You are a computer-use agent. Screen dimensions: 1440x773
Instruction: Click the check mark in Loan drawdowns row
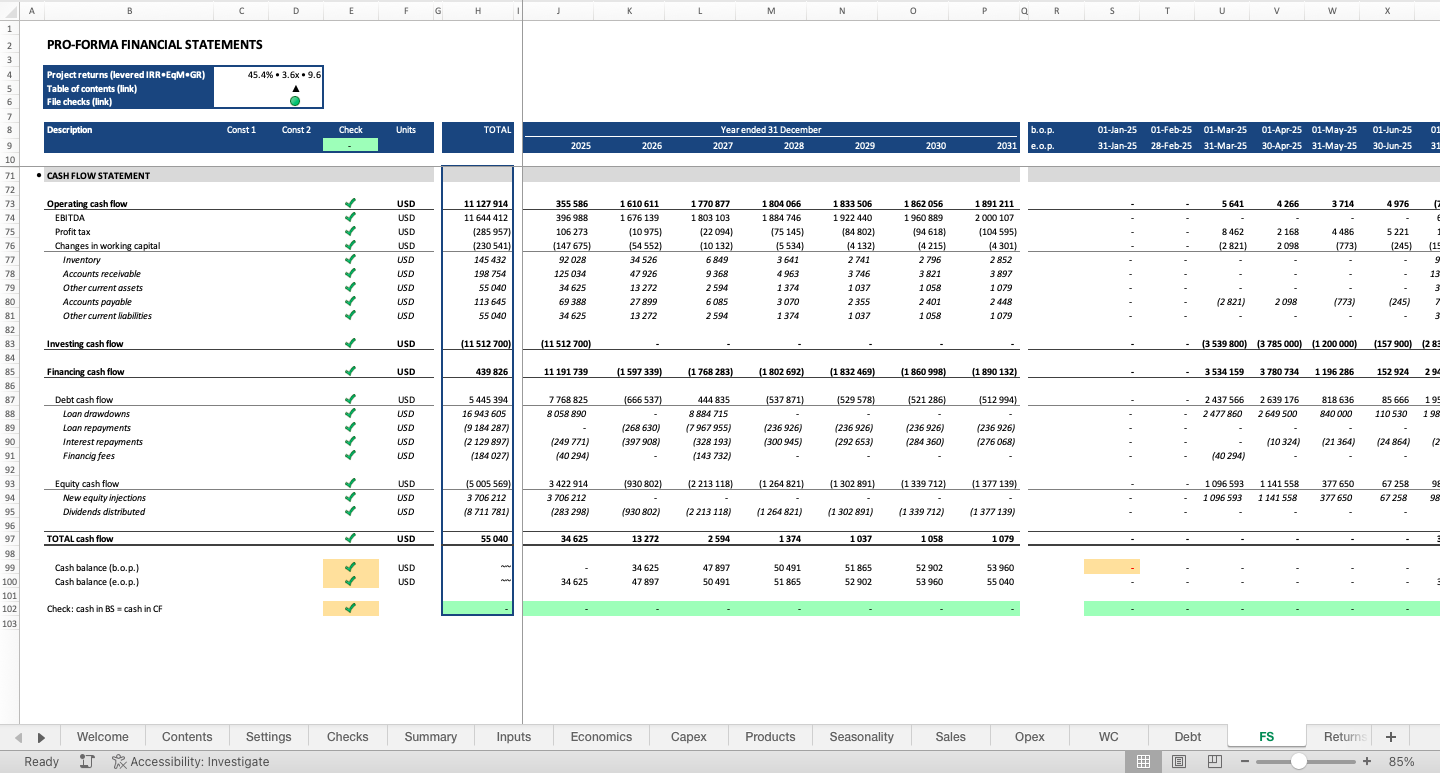[x=350, y=413]
